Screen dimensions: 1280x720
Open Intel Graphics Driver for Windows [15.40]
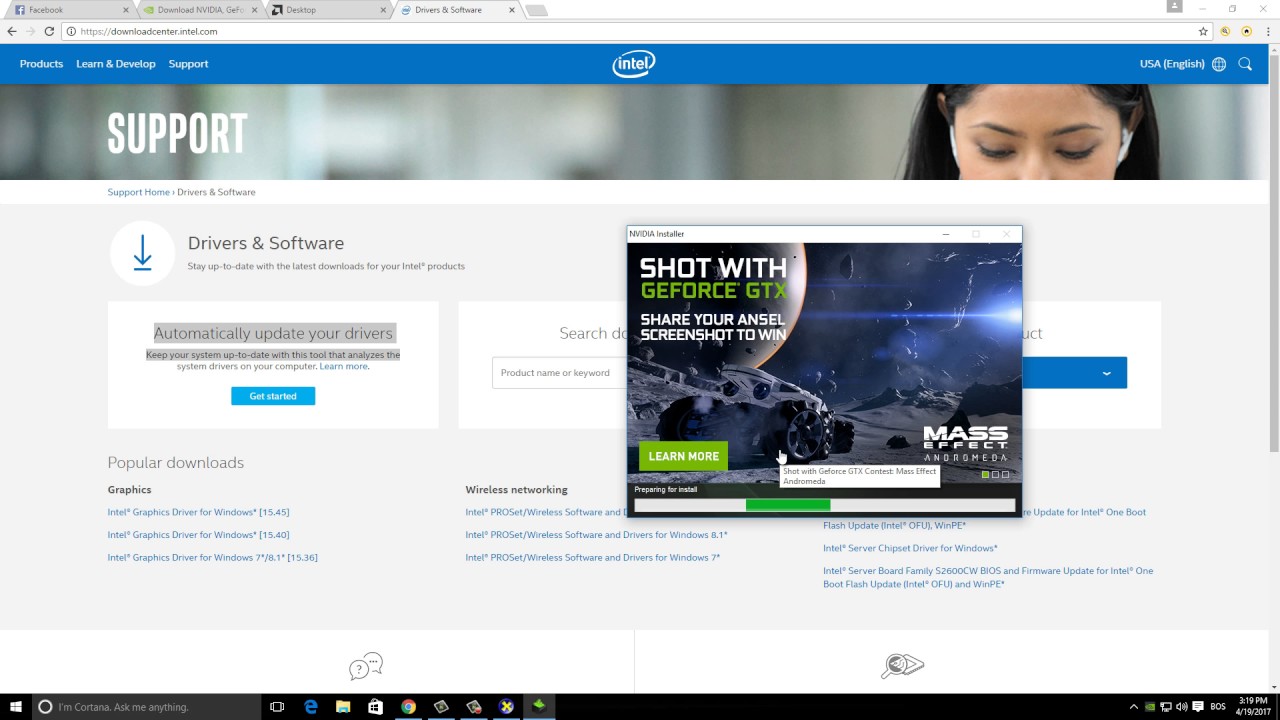[x=198, y=535]
